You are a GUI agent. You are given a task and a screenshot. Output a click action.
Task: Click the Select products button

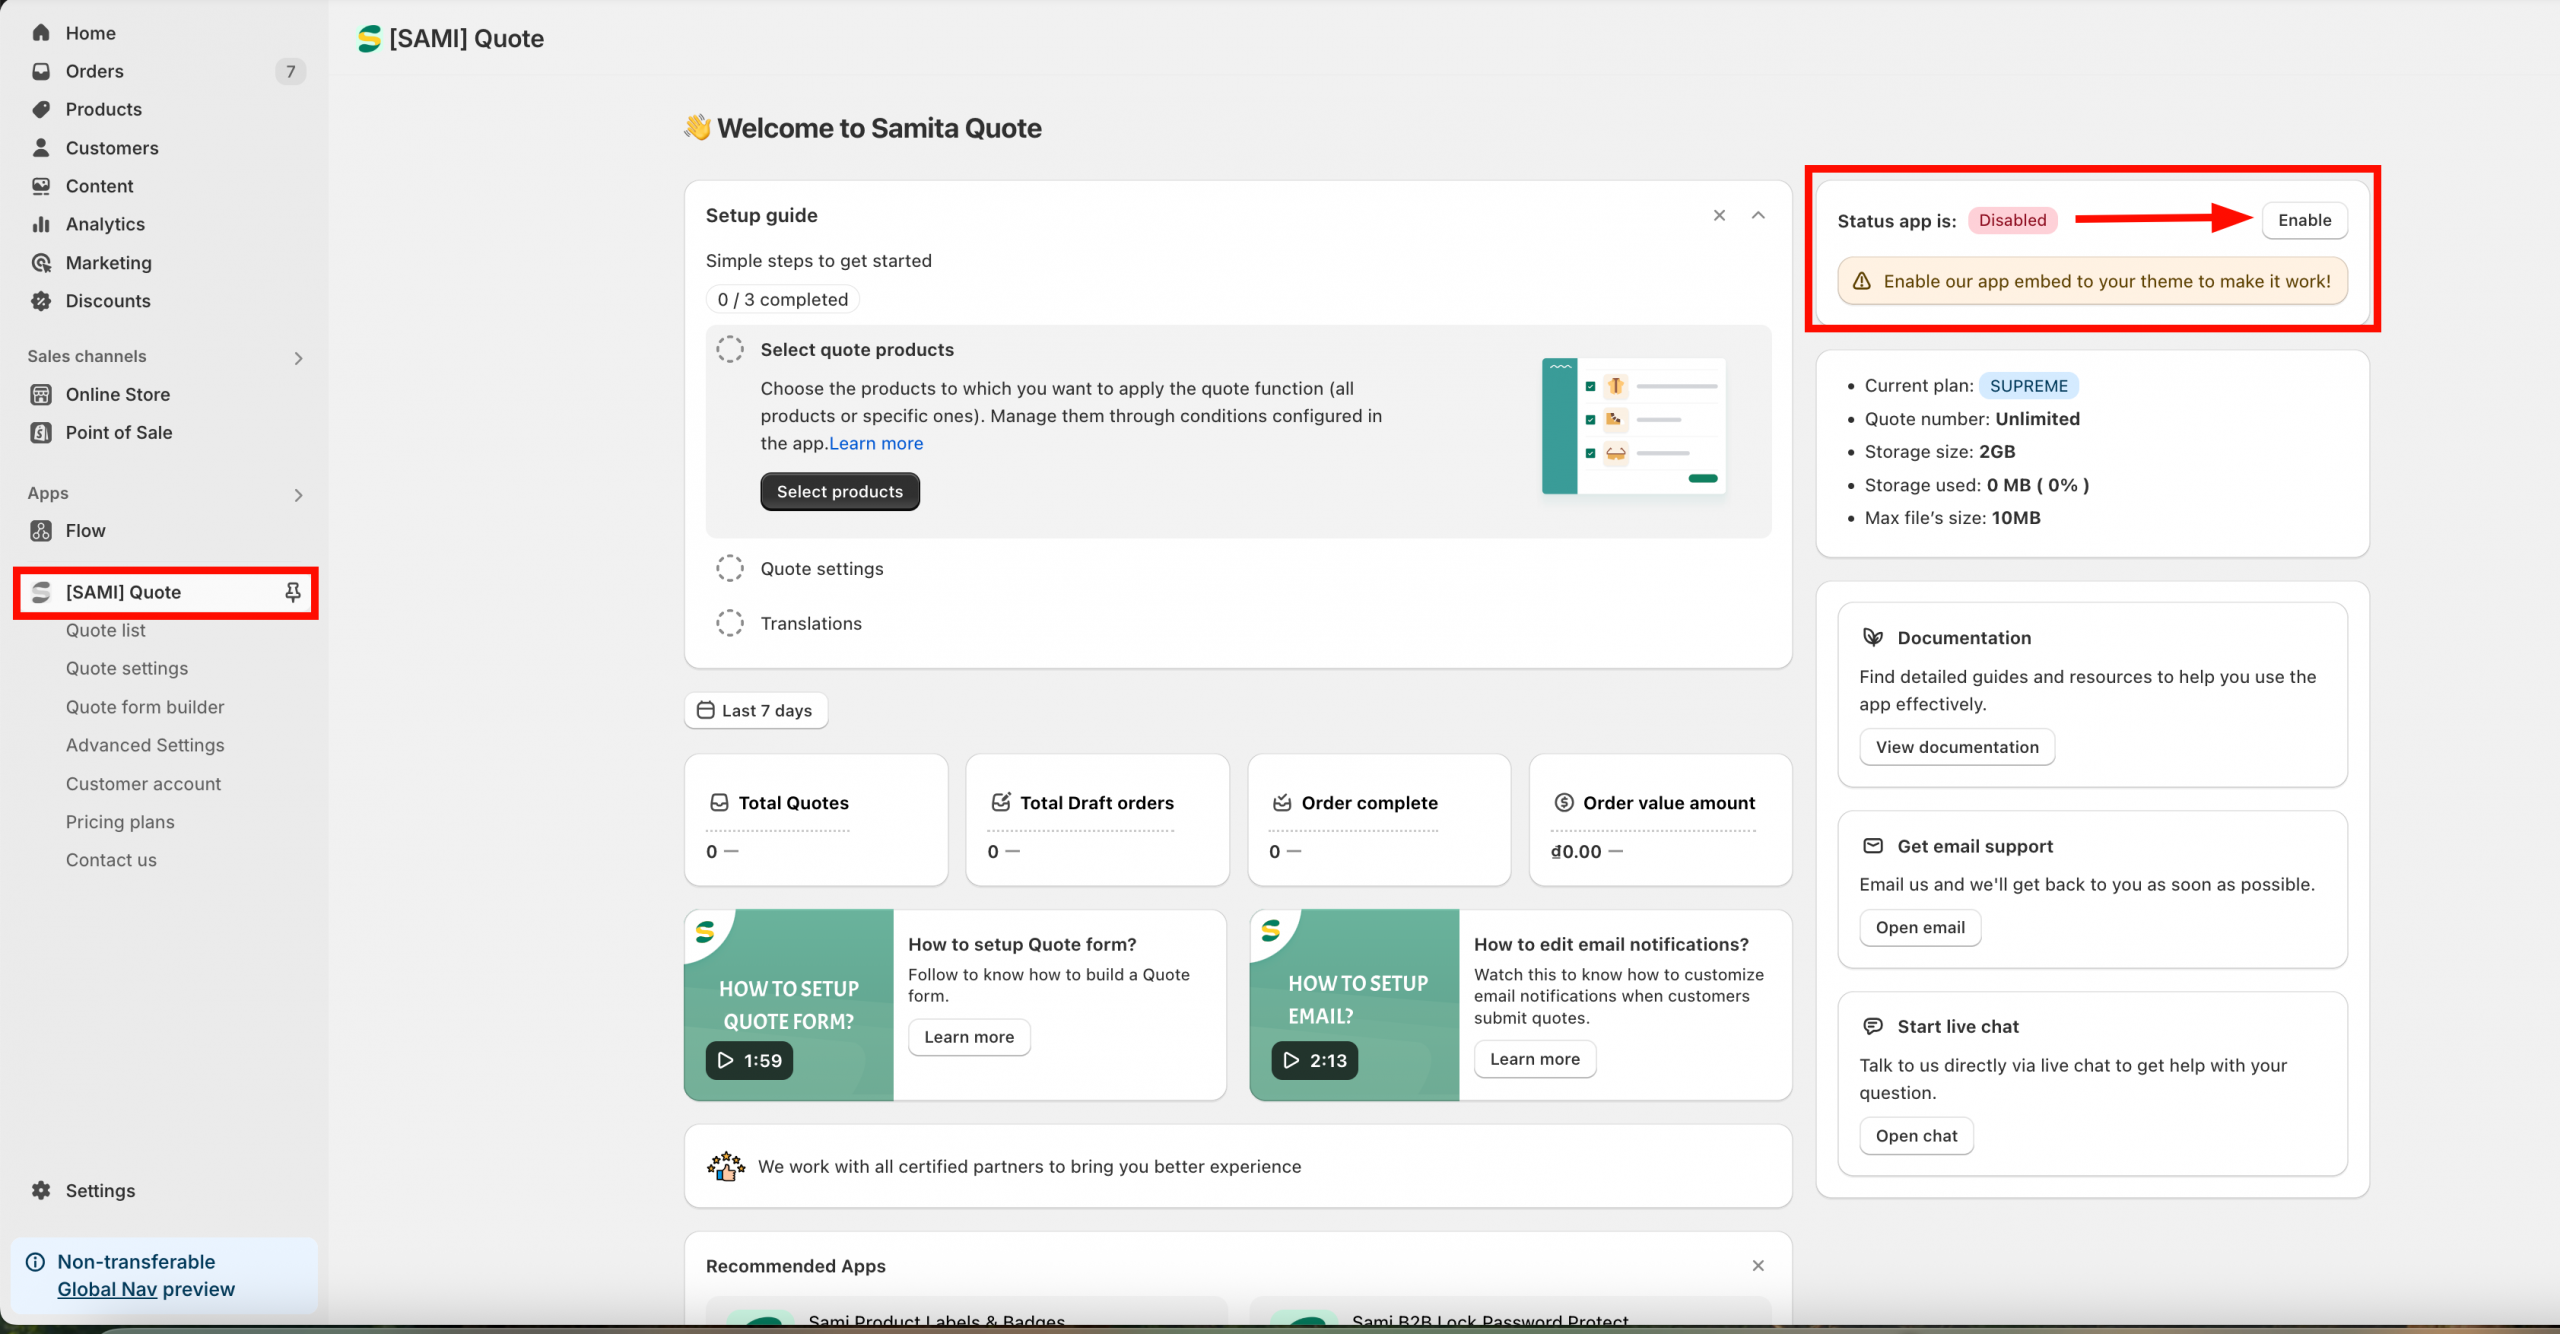[x=840, y=491]
